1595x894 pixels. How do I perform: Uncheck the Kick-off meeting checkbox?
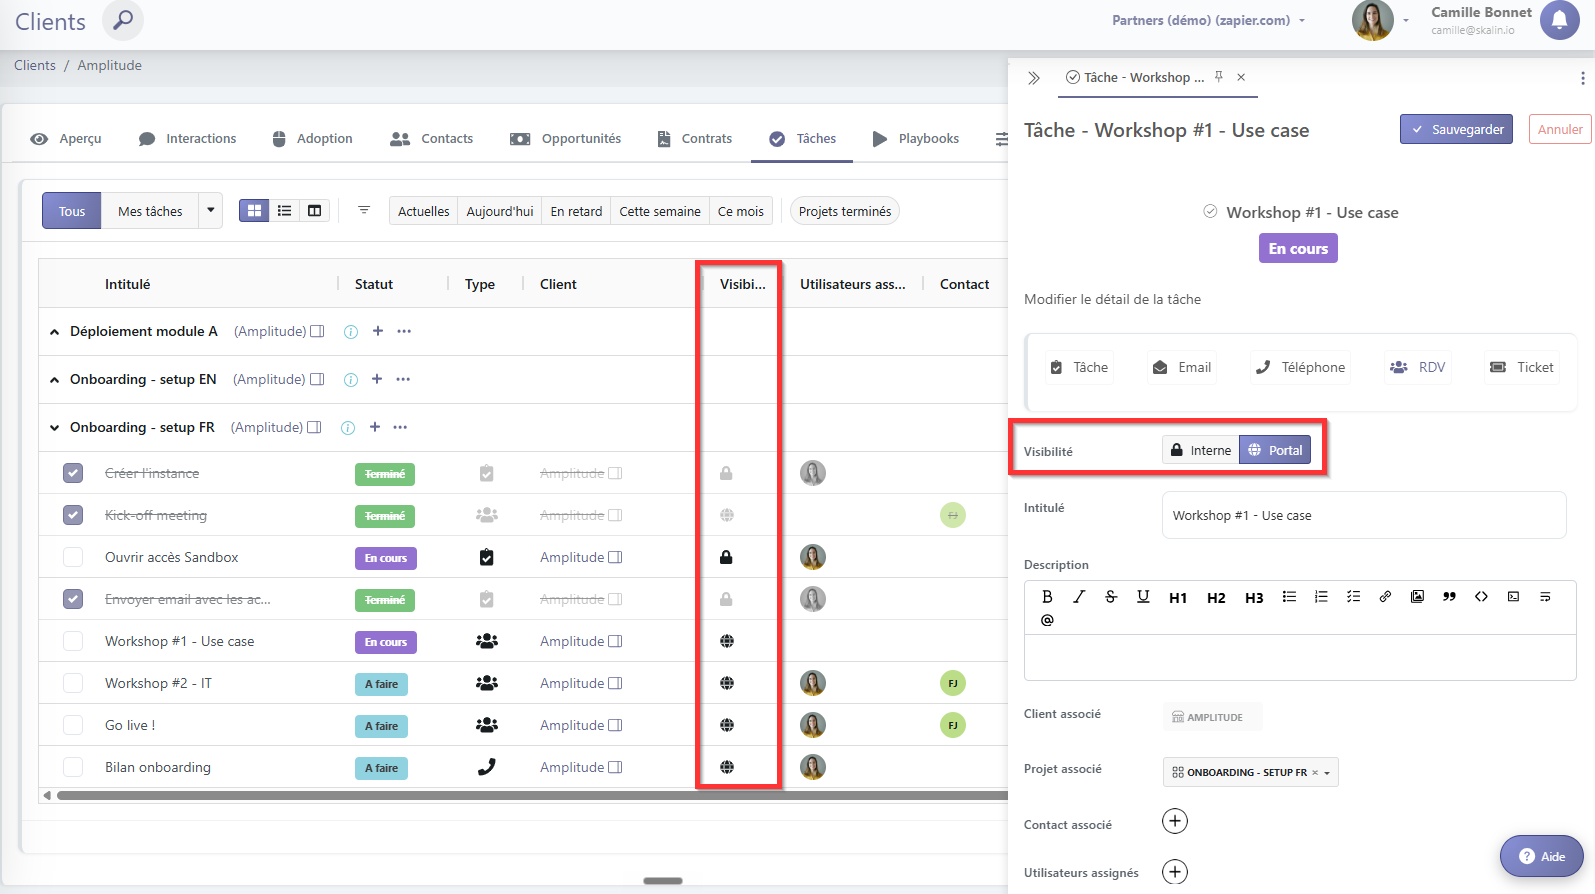click(73, 515)
